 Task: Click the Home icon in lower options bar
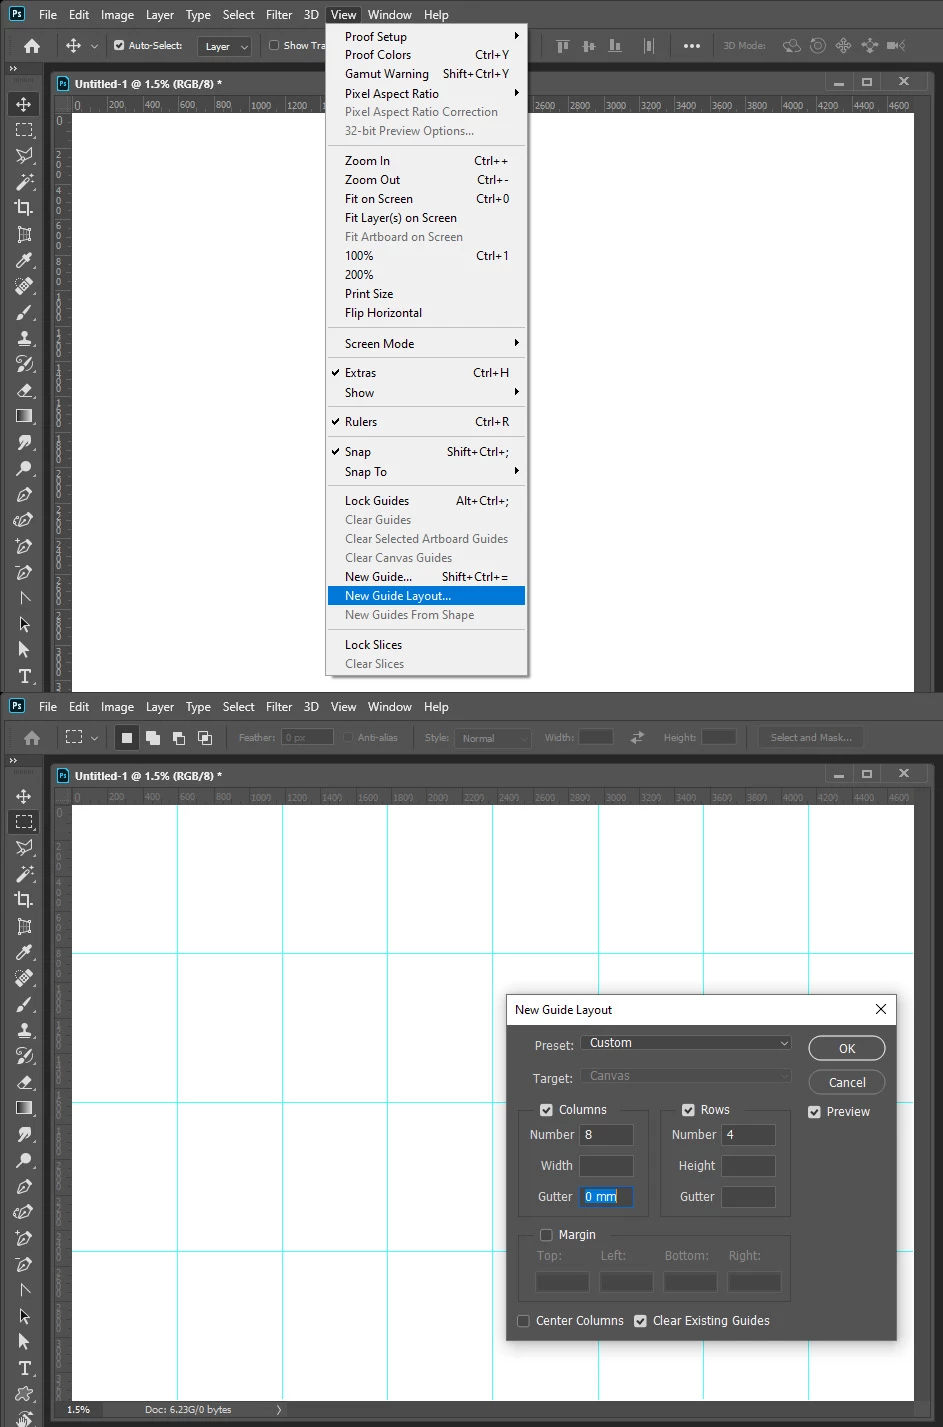coord(32,738)
